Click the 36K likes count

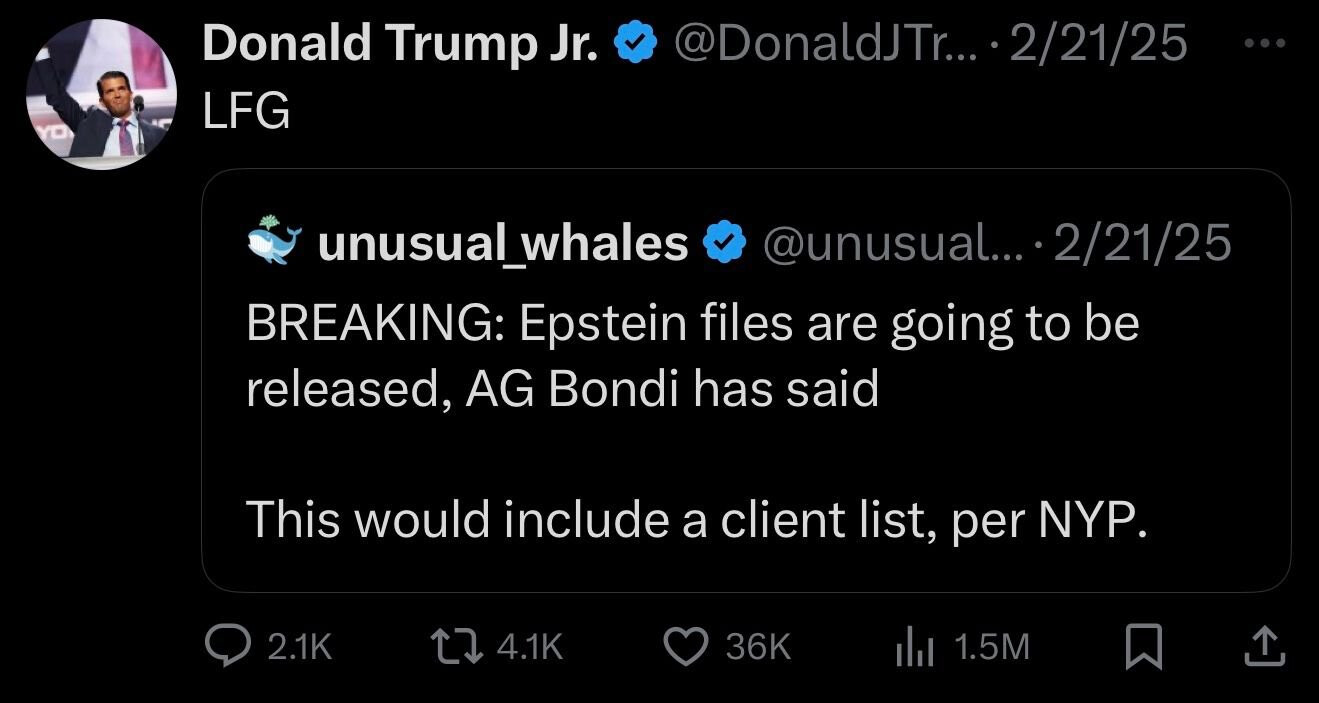click(758, 648)
